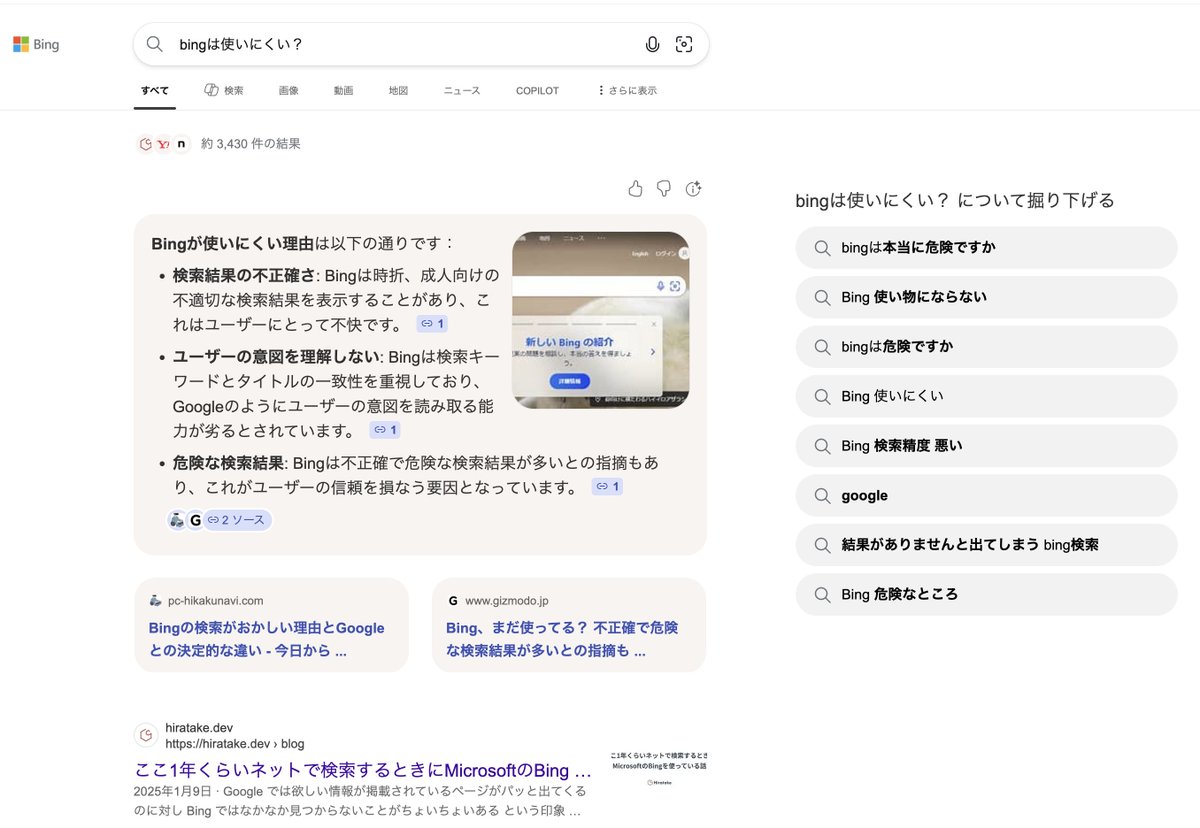The width and height of the screenshot is (1200, 828).
Task: Click the thumbs down feedback icon
Action: [x=664, y=189]
